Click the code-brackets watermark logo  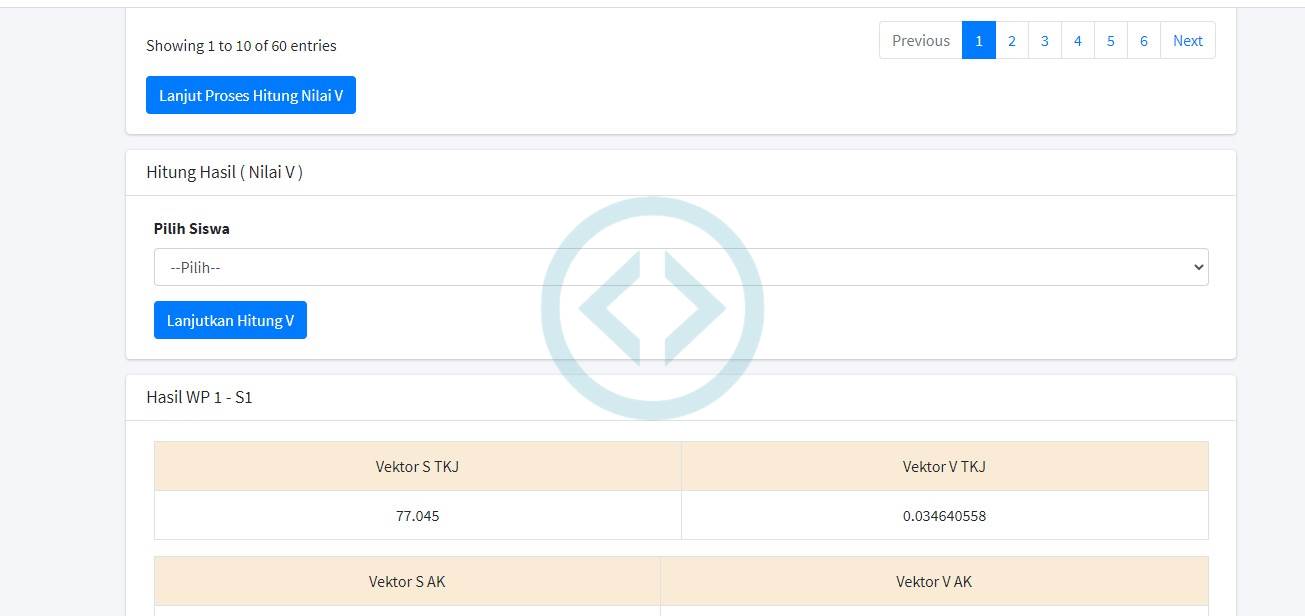[x=652, y=308]
